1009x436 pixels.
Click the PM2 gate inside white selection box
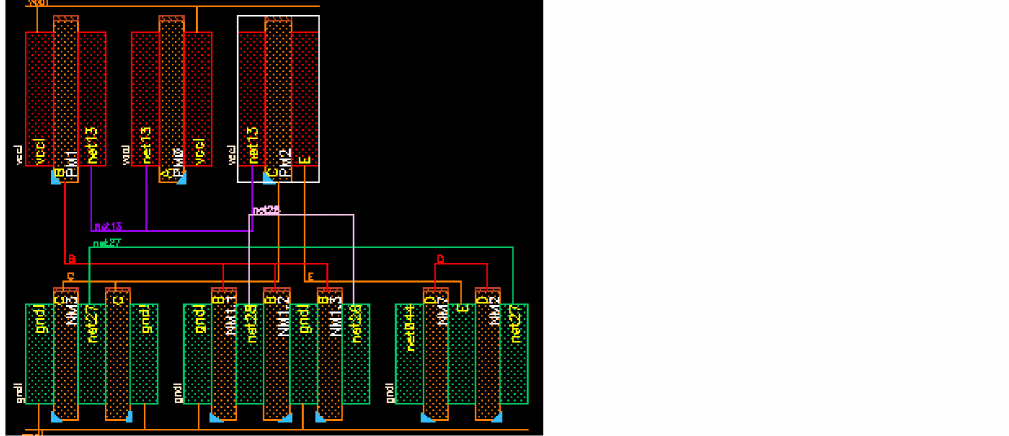(278, 99)
